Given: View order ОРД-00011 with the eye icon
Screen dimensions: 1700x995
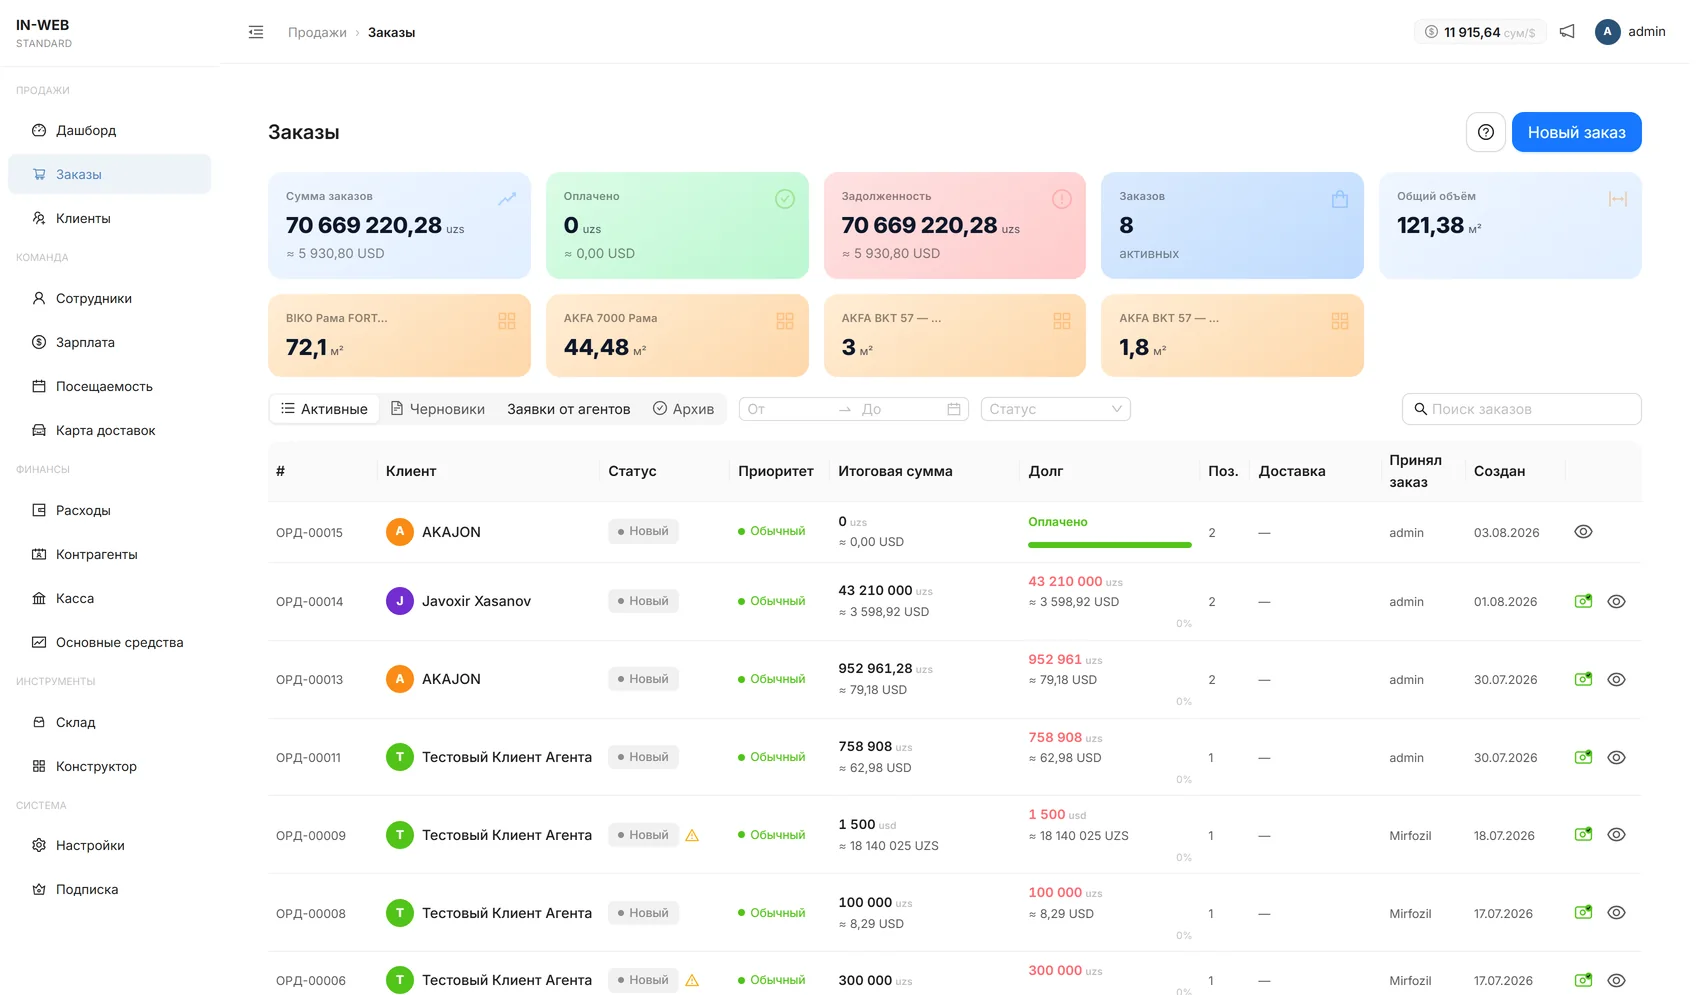Looking at the screenshot, I should click(x=1616, y=757).
